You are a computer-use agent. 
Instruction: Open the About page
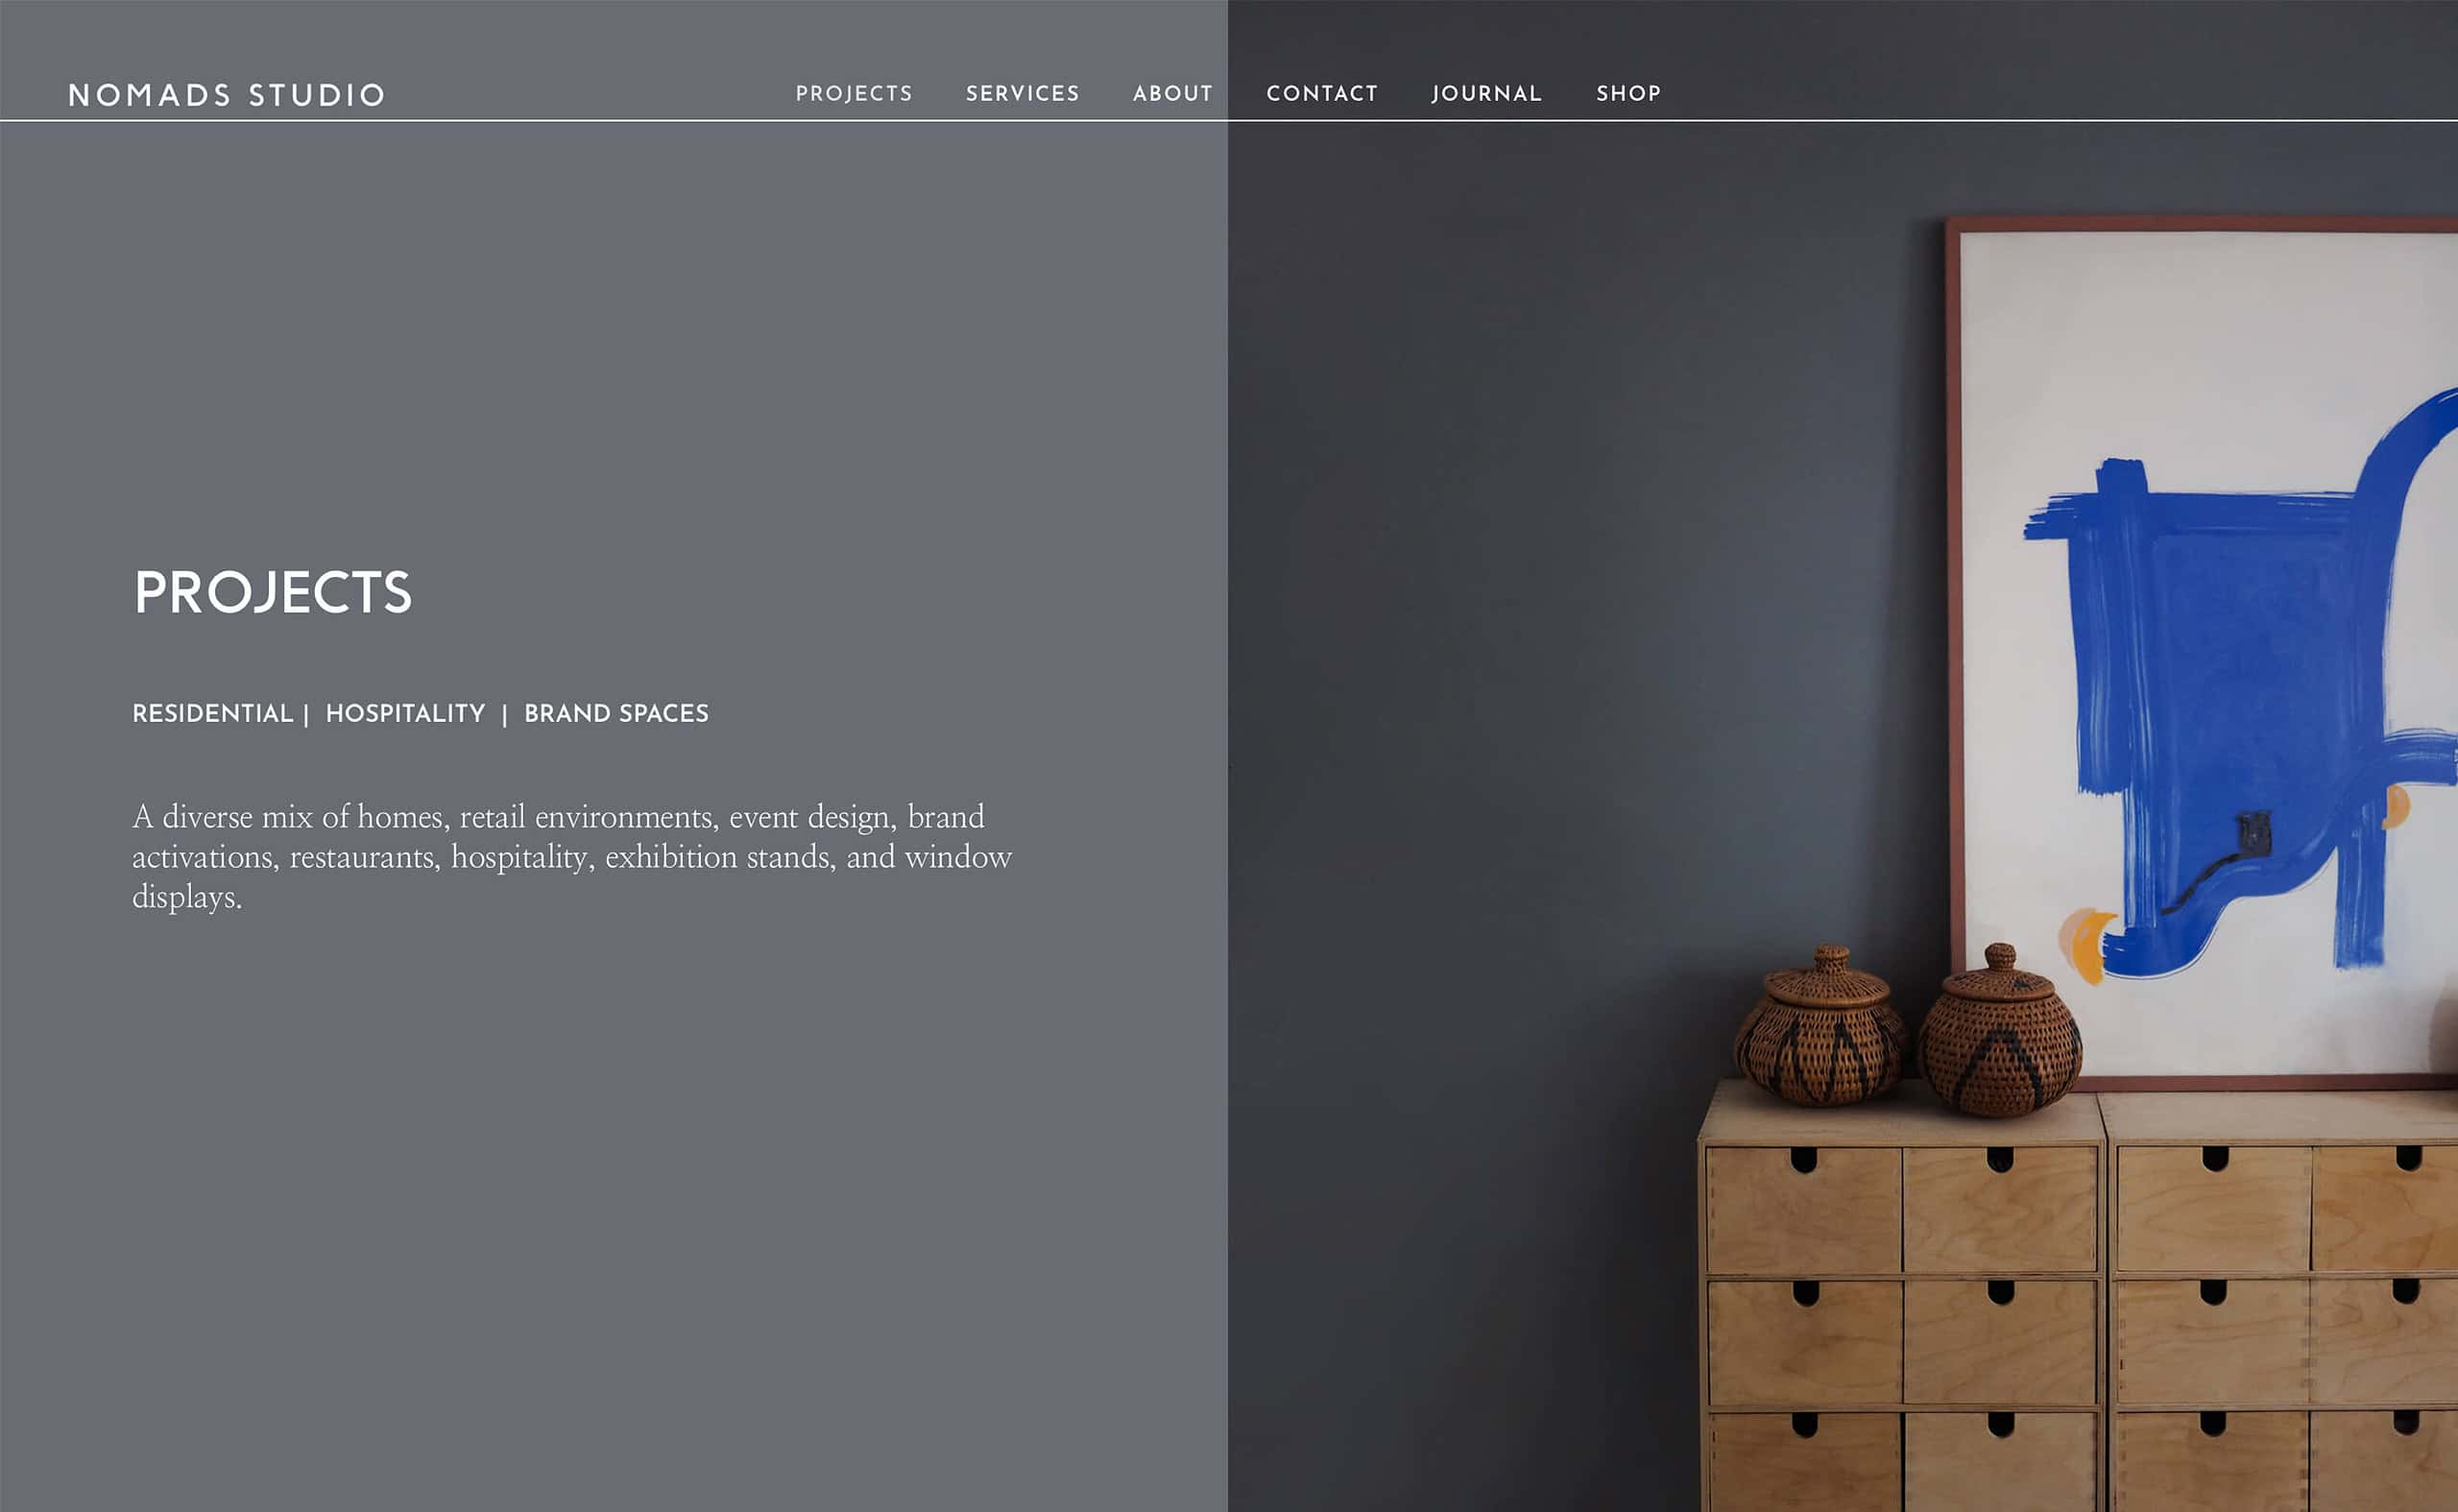tap(1172, 93)
